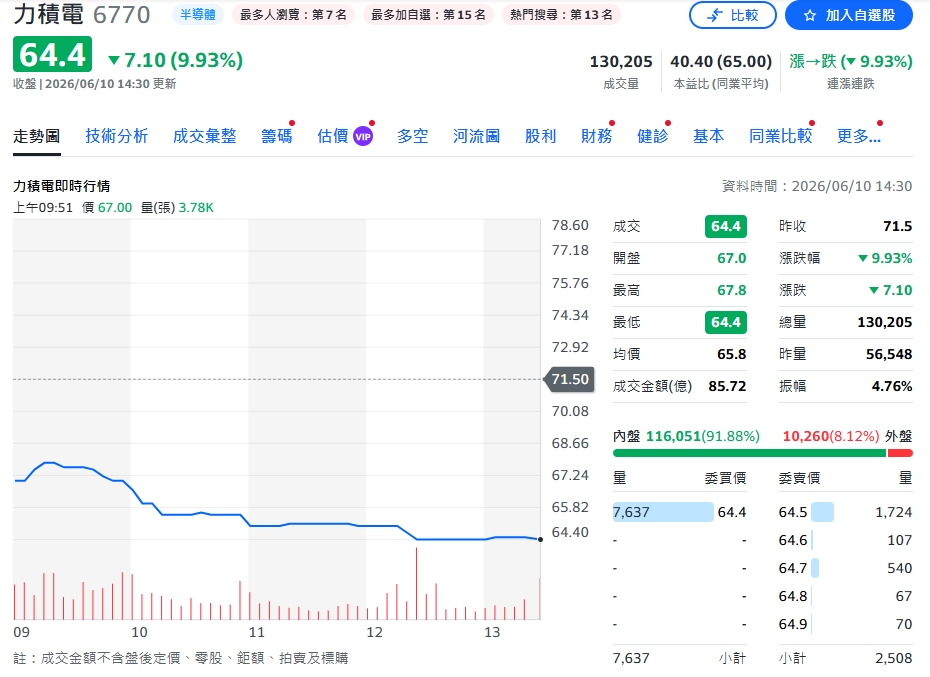Switch to the 河流圖 tab

476,136
